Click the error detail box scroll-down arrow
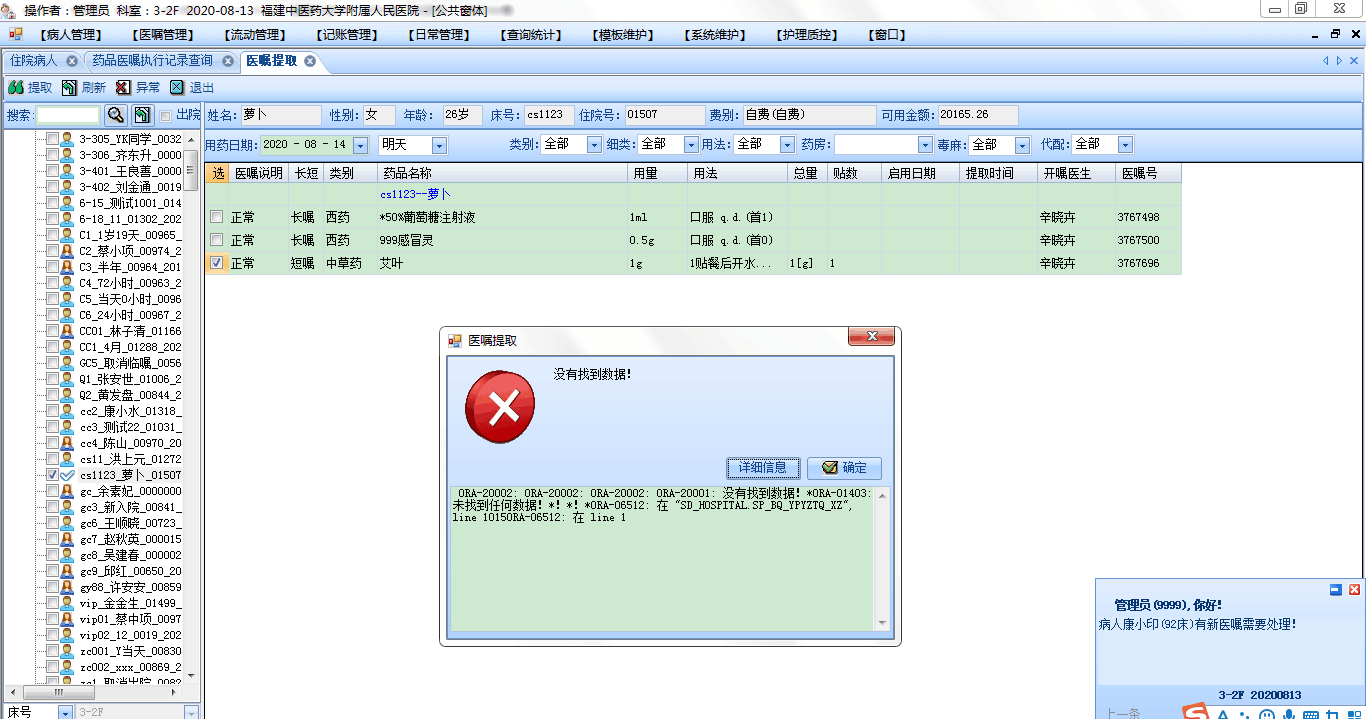The image size is (1366, 719). tap(882, 622)
